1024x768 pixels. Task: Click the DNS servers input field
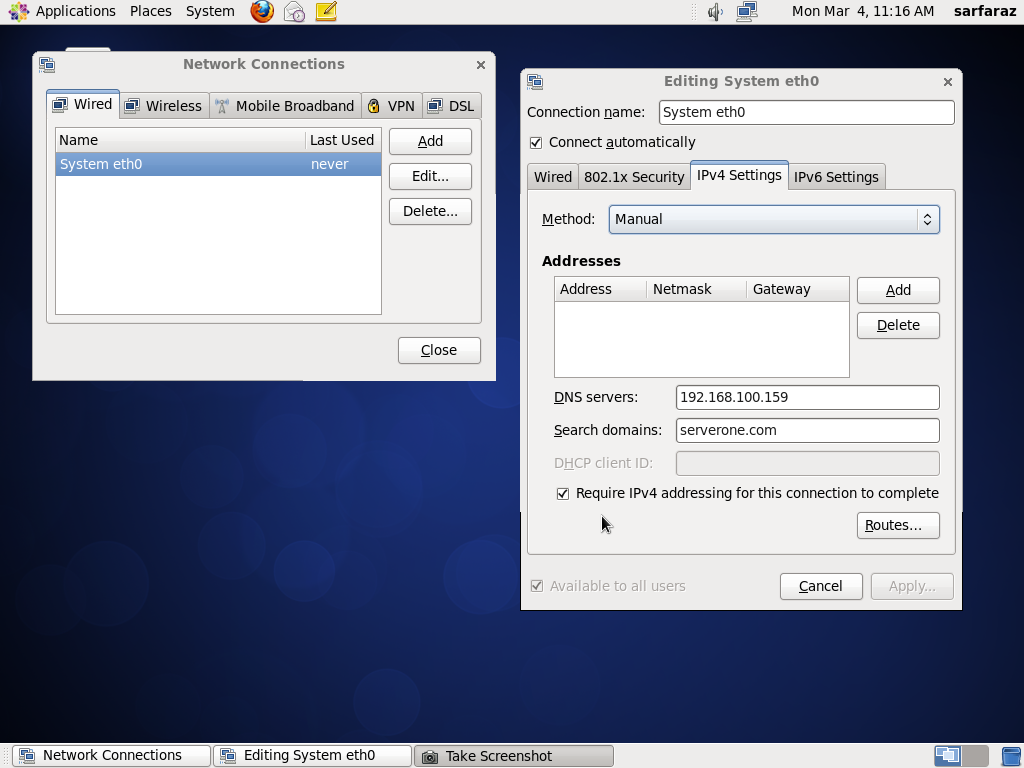click(806, 397)
